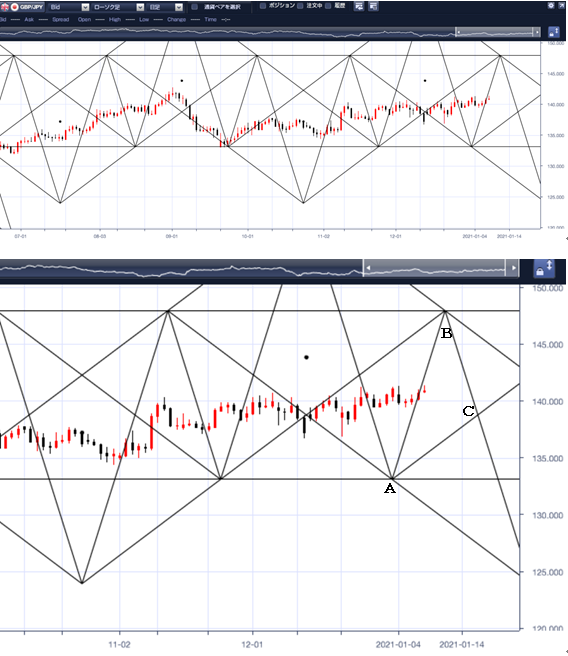Click the first chart tool icon after 履歴

point(359,6)
